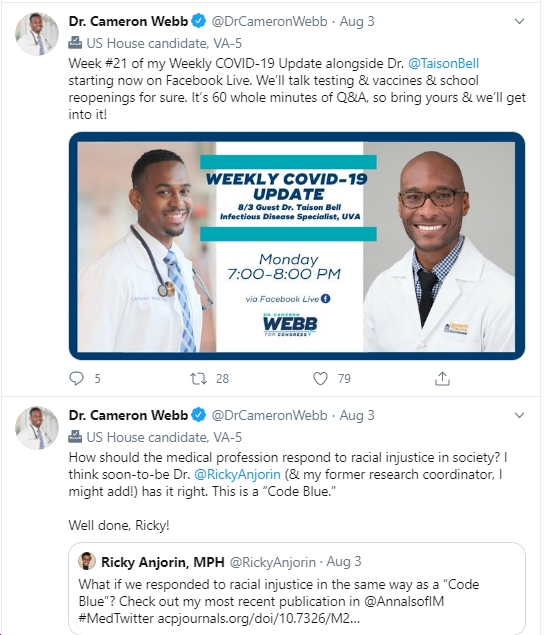Click the verified badge on first tweet
This screenshot has width=547, height=635.
[x=198, y=21]
